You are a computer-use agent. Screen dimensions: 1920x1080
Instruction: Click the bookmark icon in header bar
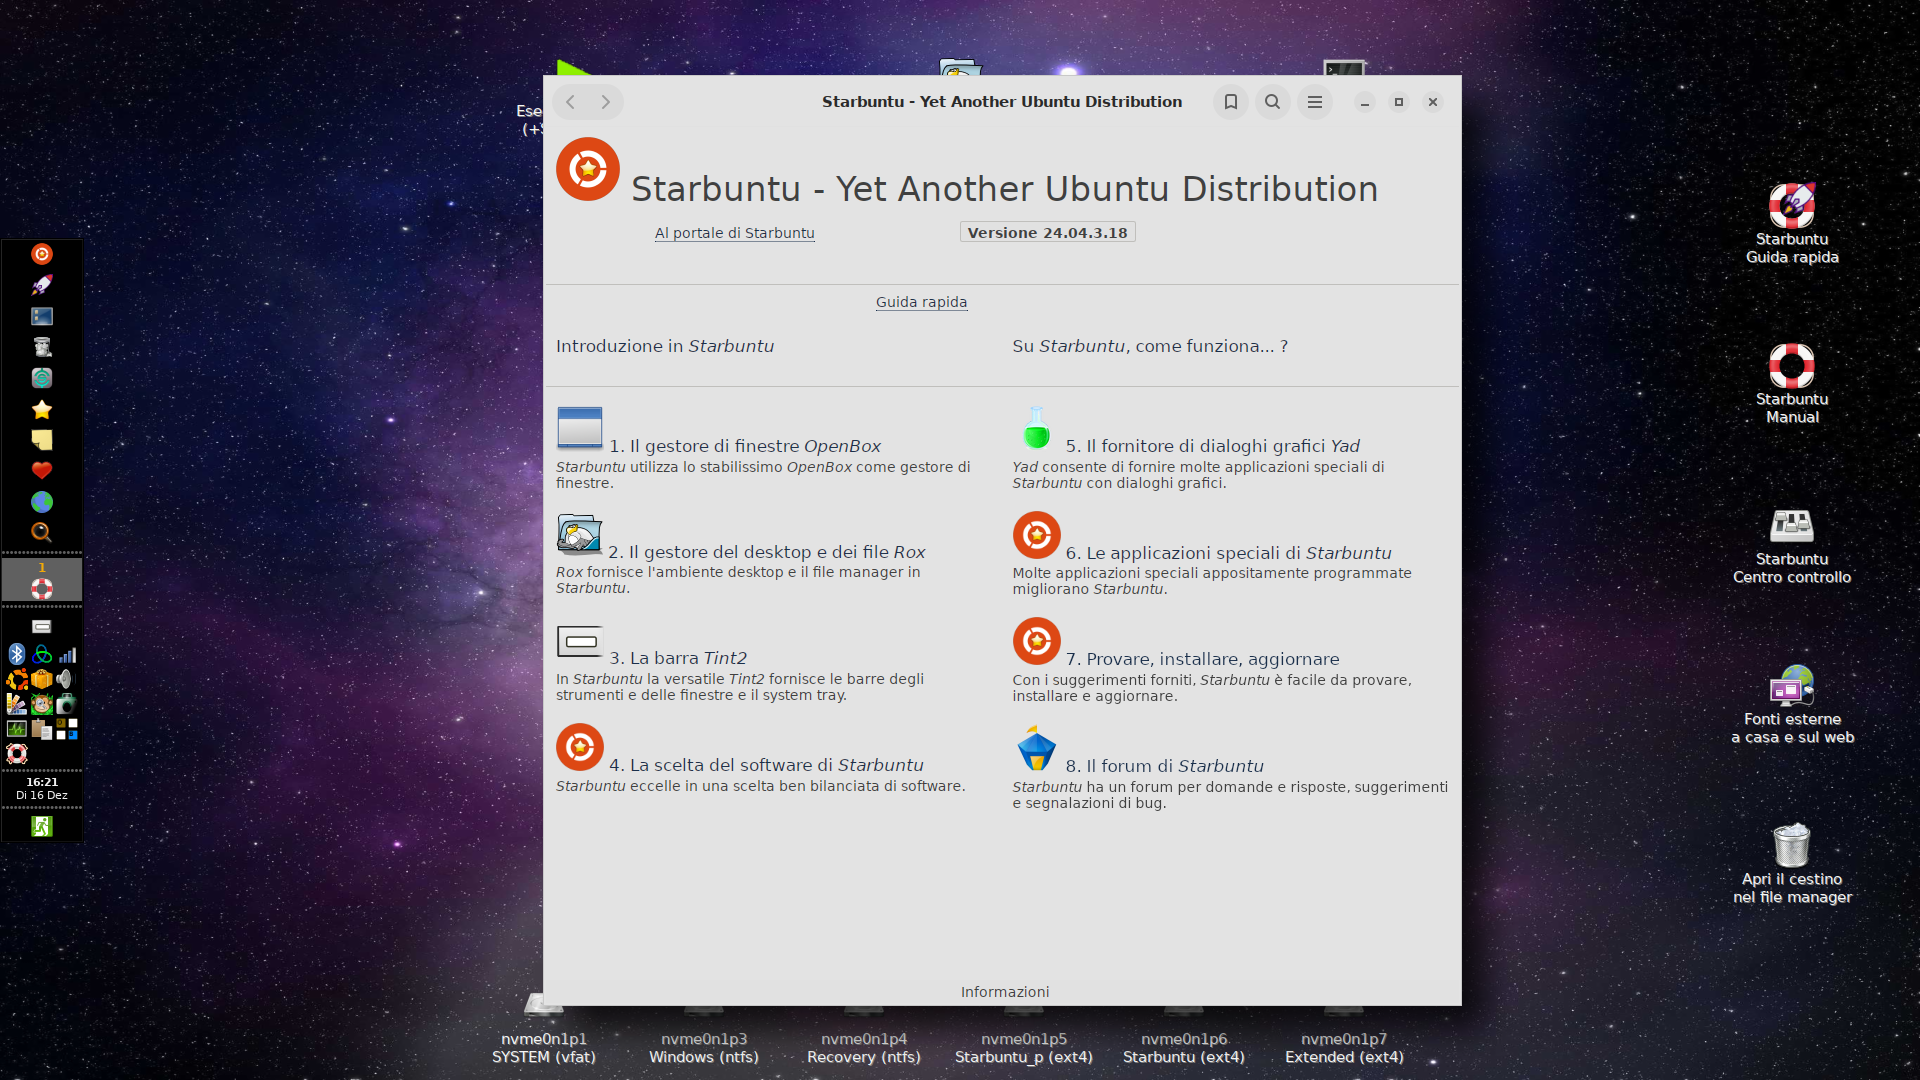pyautogui.click(x=1231, y=102)
